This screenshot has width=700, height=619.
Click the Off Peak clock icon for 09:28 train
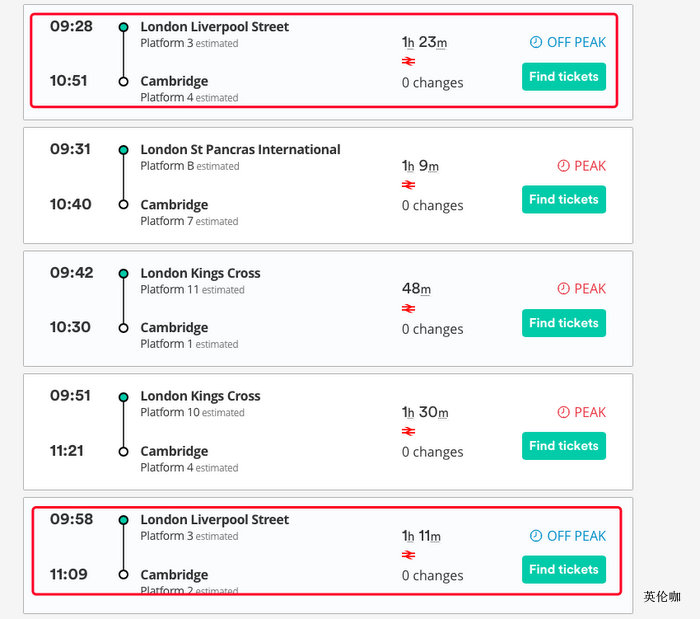coord(535,43)
